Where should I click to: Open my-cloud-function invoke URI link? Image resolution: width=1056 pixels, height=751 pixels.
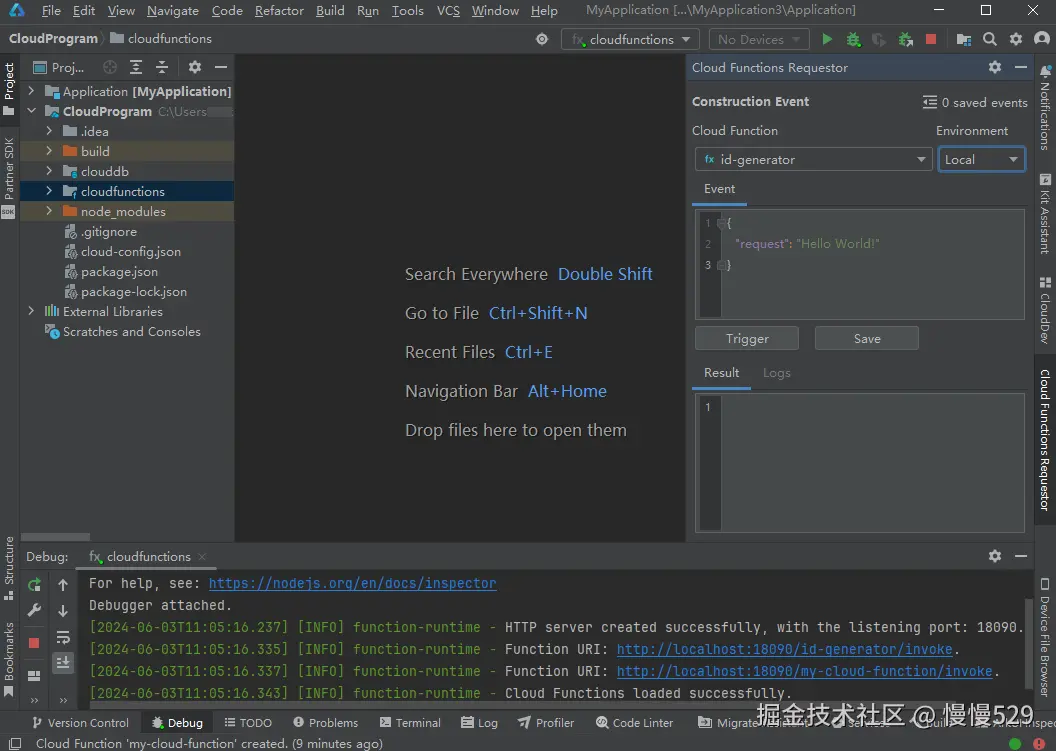pyautogui.click(x=805, y=672)
